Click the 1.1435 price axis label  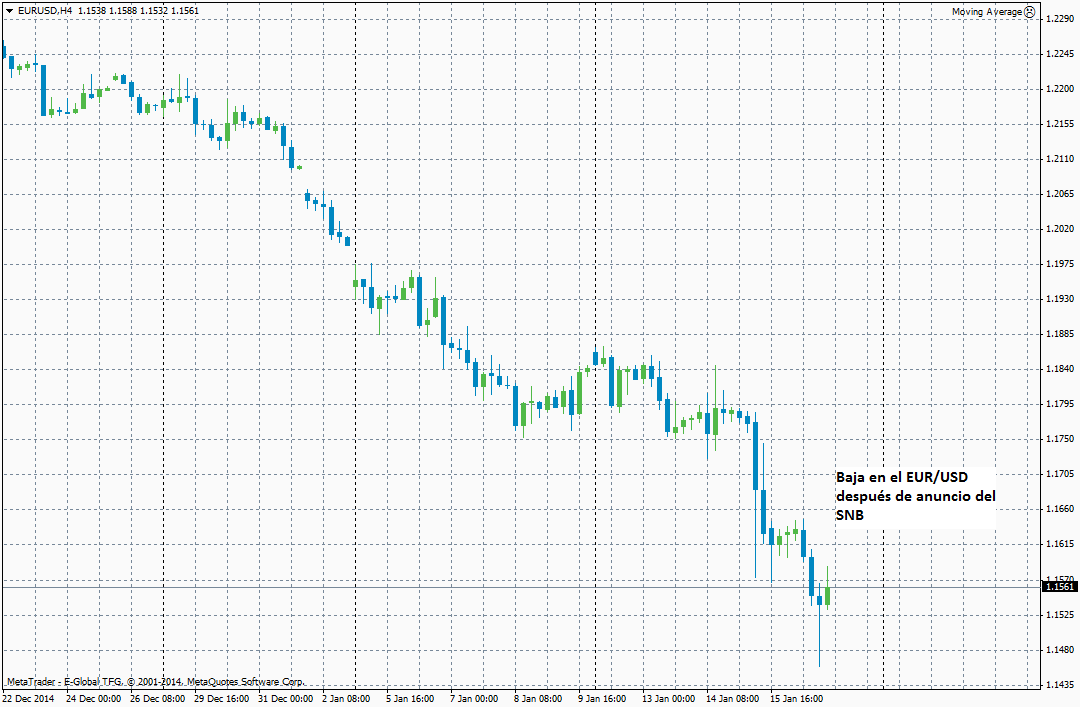1059,685
